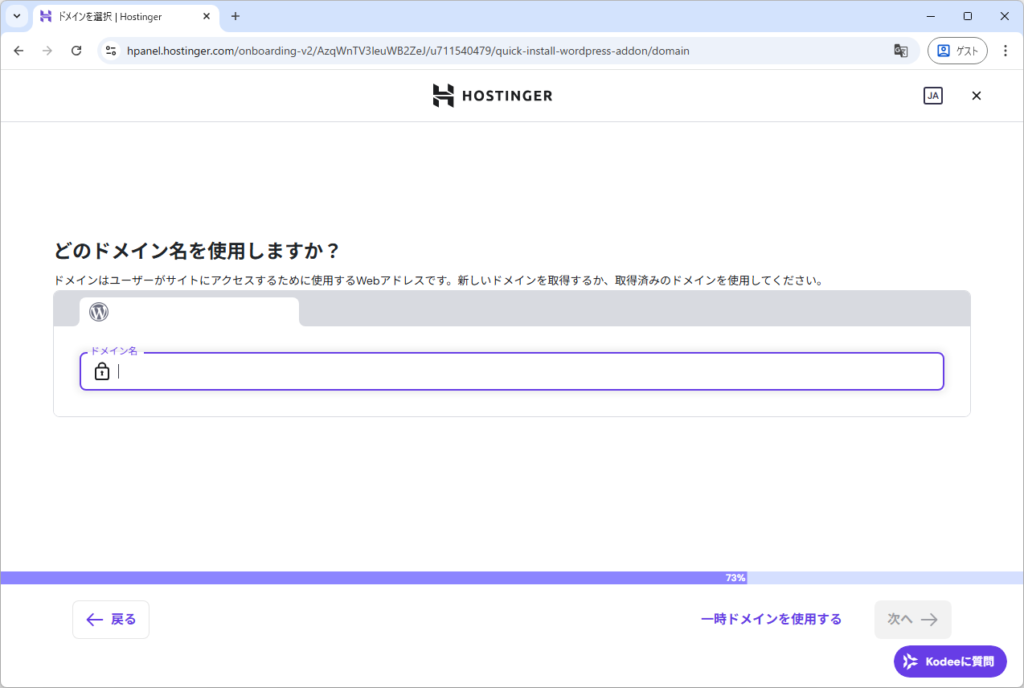Click the lock icon in domain field

102,372
